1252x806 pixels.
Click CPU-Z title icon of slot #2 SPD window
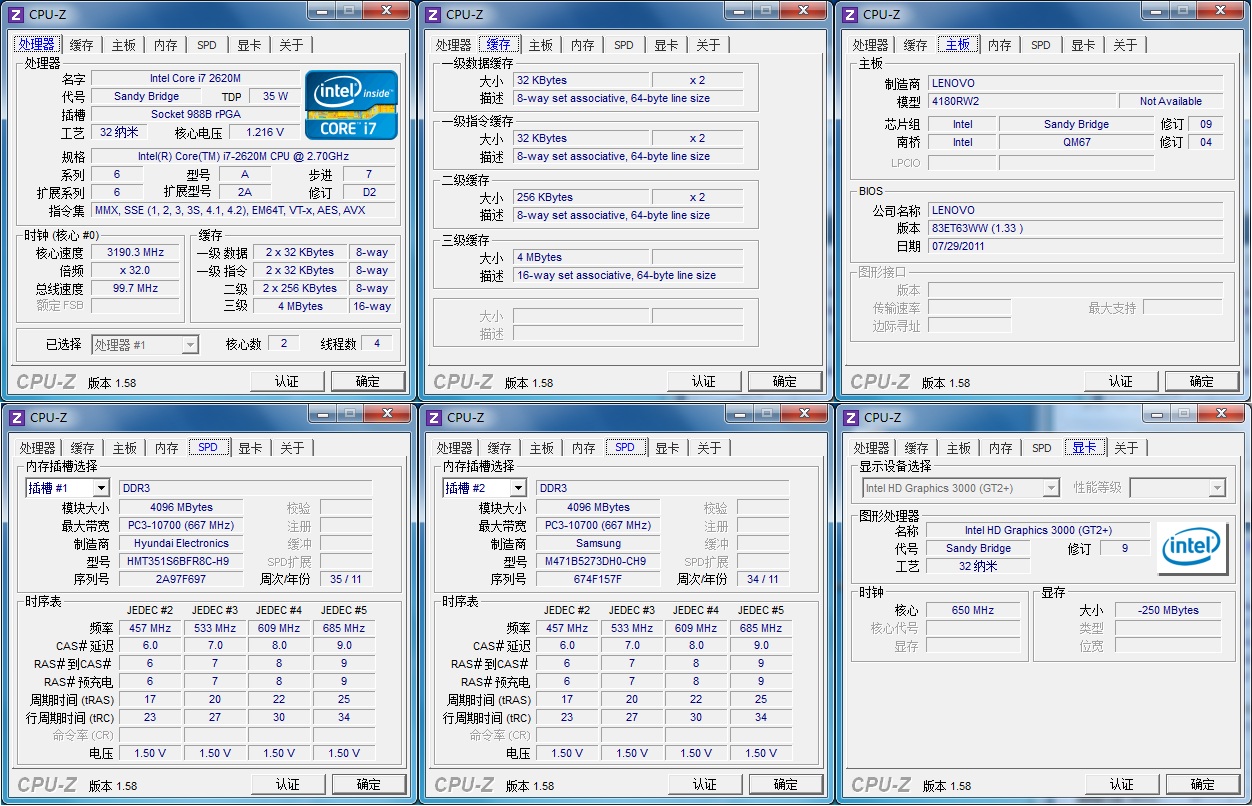pos(433,417)
